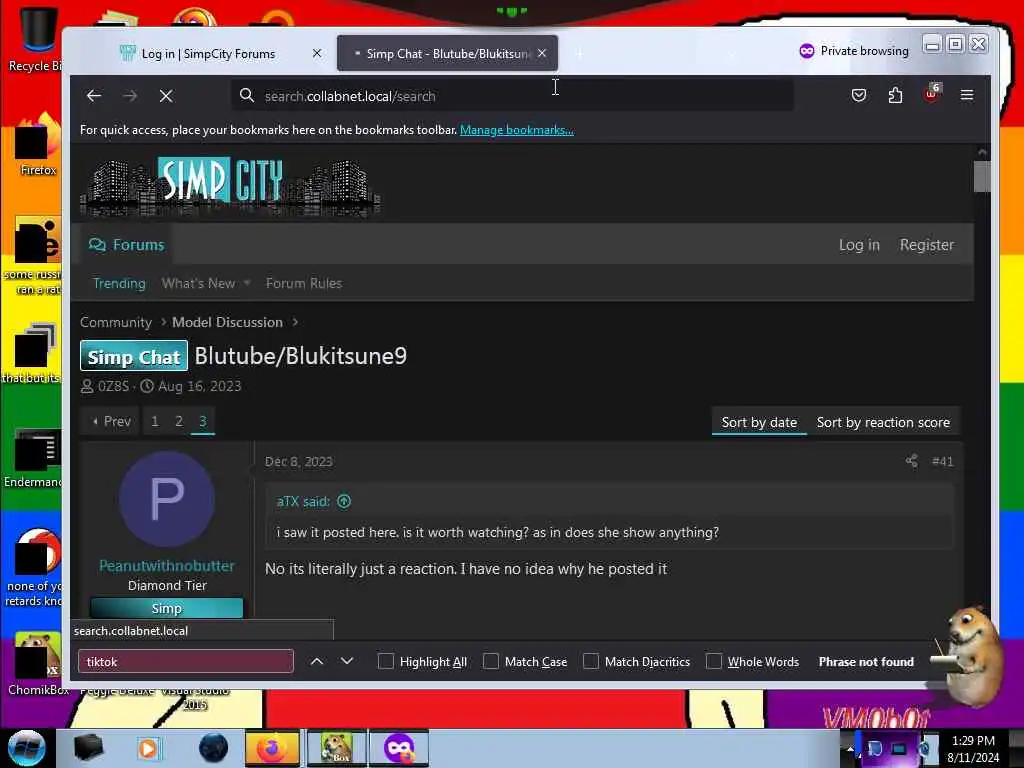Screen dimensions: 1024x768
Task: Open the 'Manage bookmarks...' link
Action: [517, 130]
